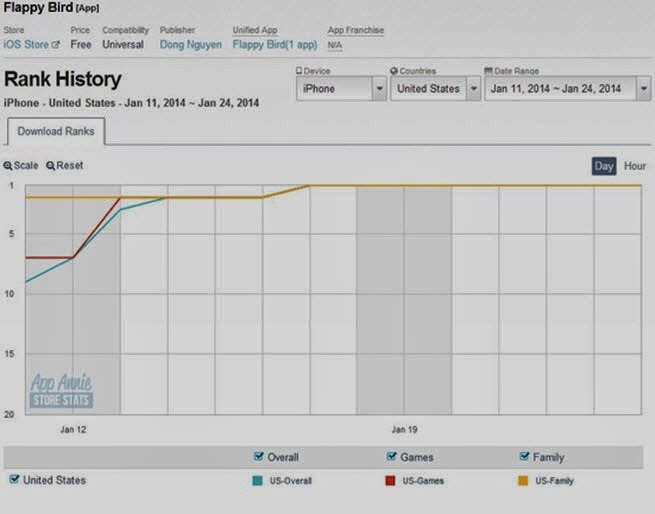
Task: Toggle the Games checkbox
Action: pos(391,456)
